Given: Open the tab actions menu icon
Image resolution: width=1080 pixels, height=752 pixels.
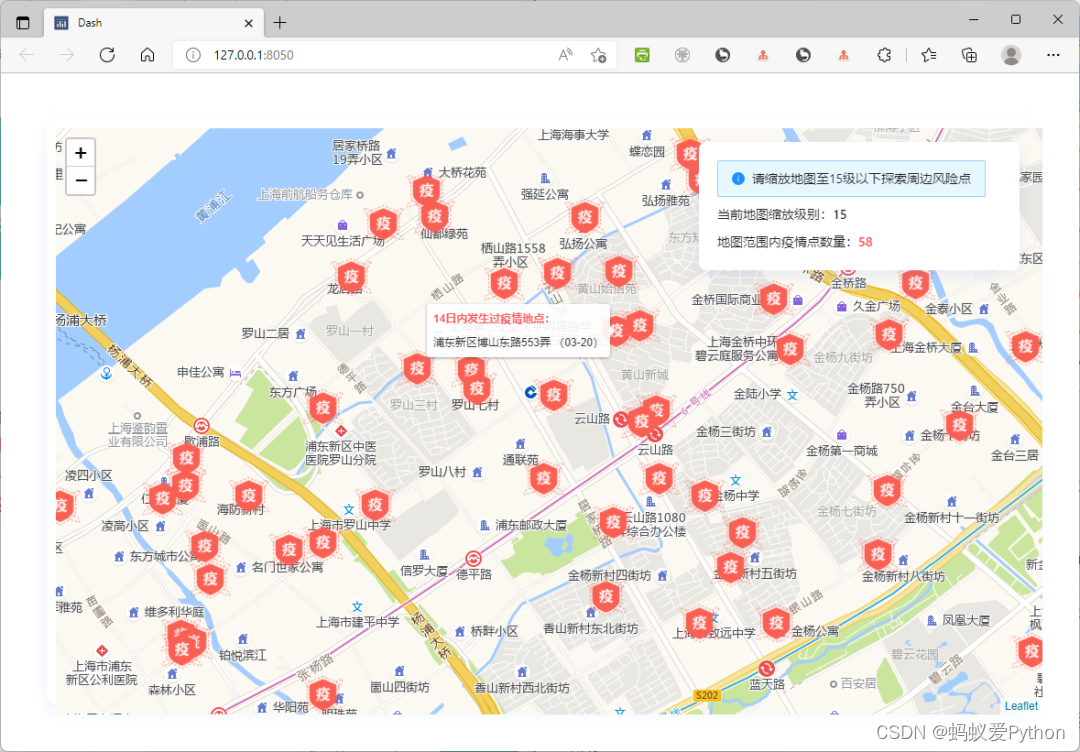Looking at the screenshot, I should click(23, 23).
